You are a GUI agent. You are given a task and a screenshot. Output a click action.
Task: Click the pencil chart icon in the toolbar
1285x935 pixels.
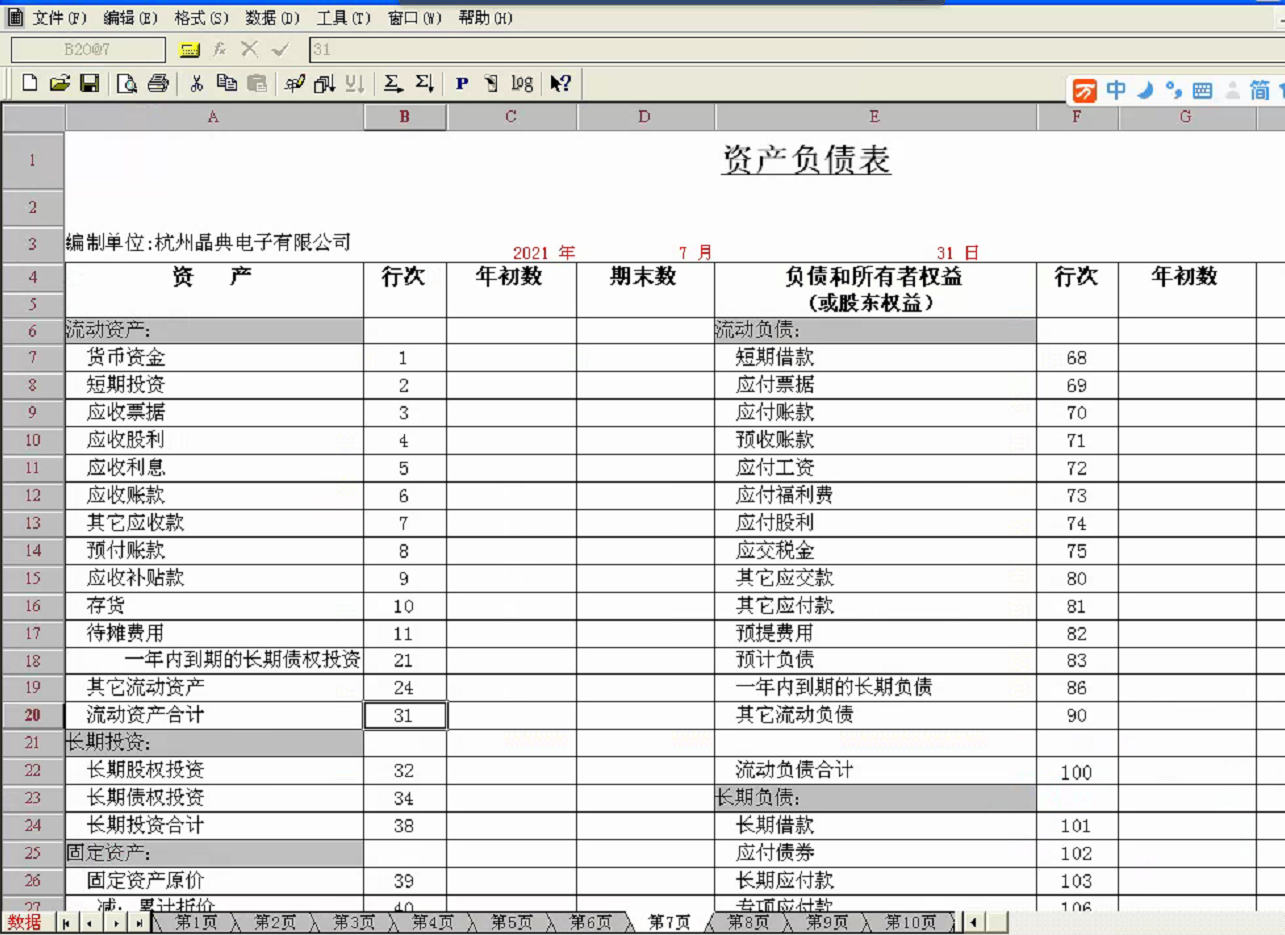[x=295, y=84]
